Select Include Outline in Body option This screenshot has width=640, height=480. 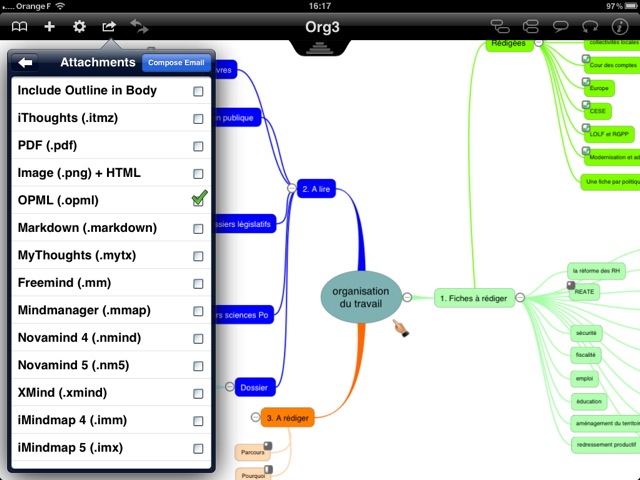[199, 91]
